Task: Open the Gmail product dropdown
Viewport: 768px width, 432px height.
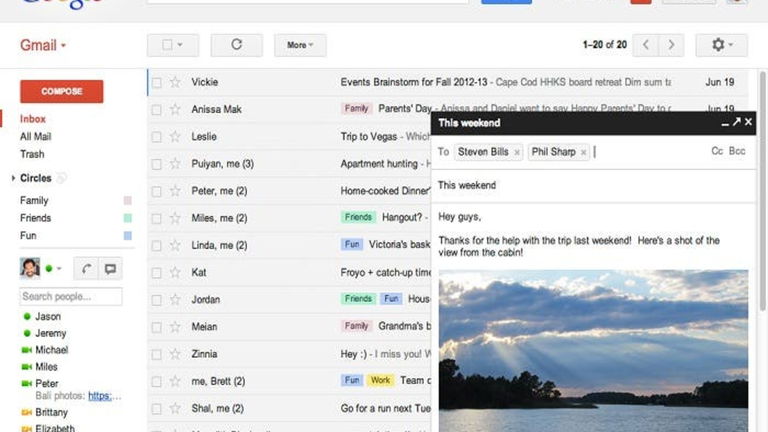Action: (x=43, y=46)
